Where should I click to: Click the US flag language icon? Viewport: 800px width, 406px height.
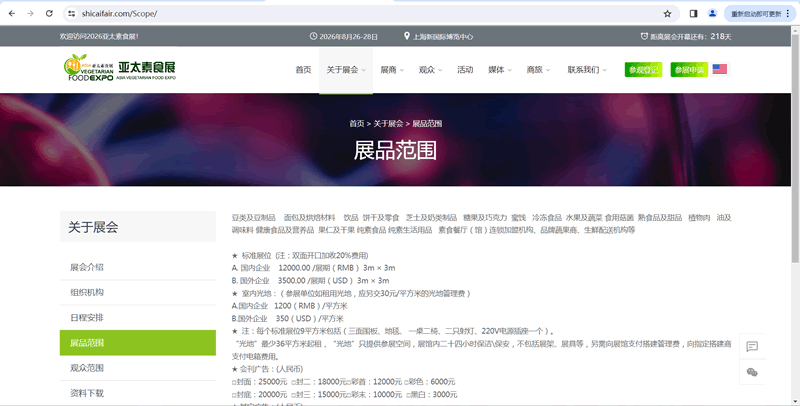[720, 70]
